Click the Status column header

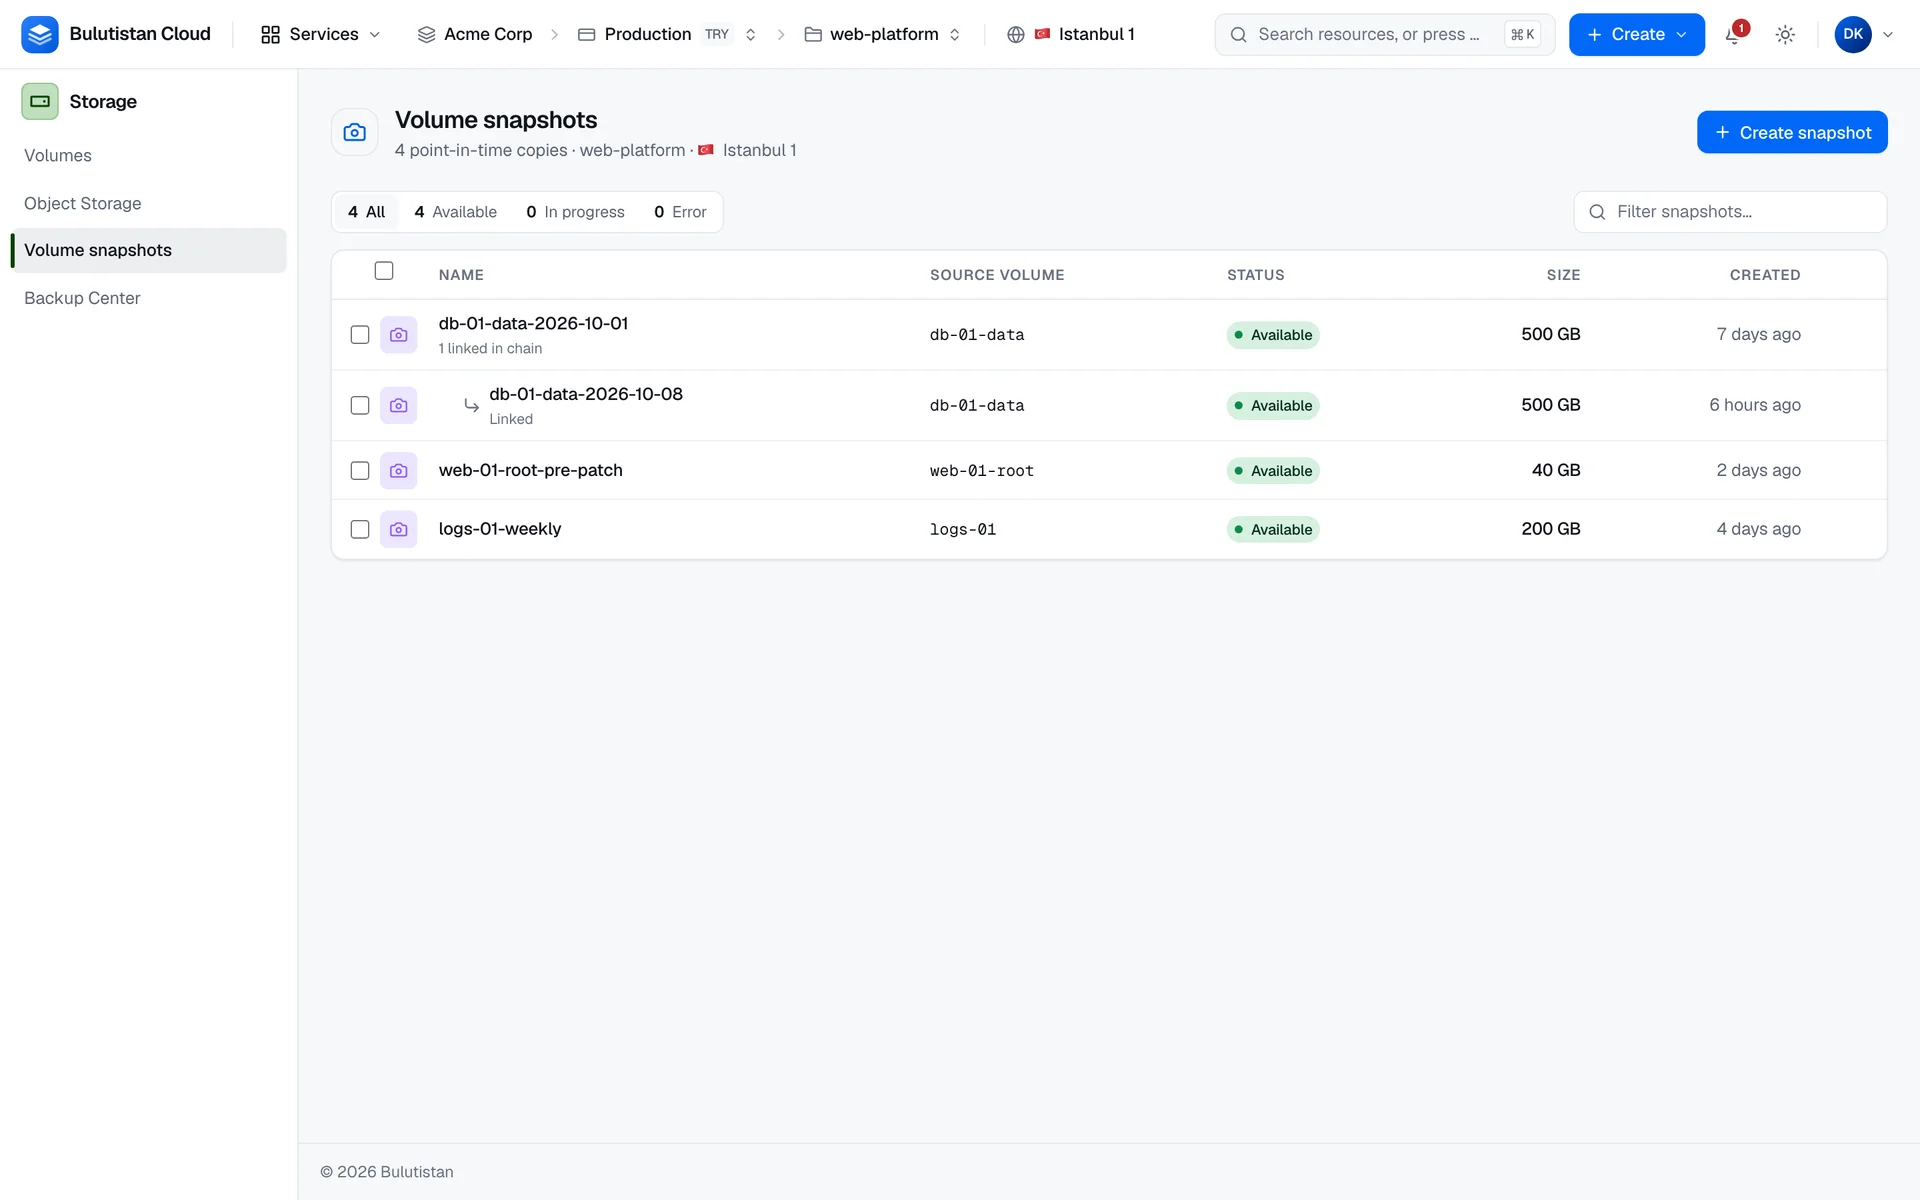click(x=1256, y=275)
